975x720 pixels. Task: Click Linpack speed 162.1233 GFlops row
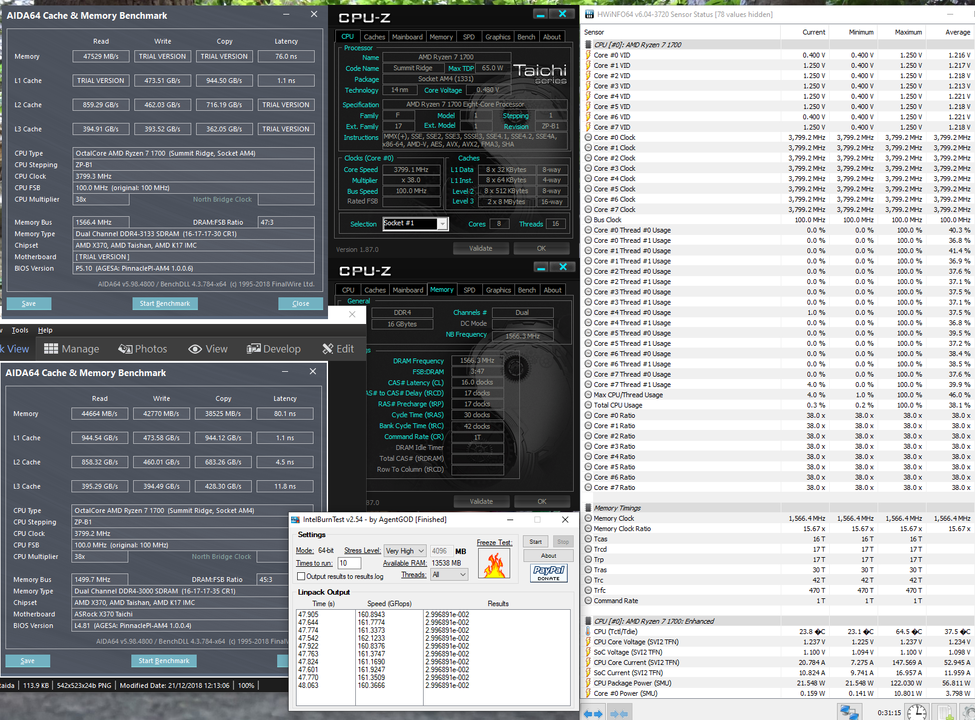pyautogui.click(x=371, y=638)
